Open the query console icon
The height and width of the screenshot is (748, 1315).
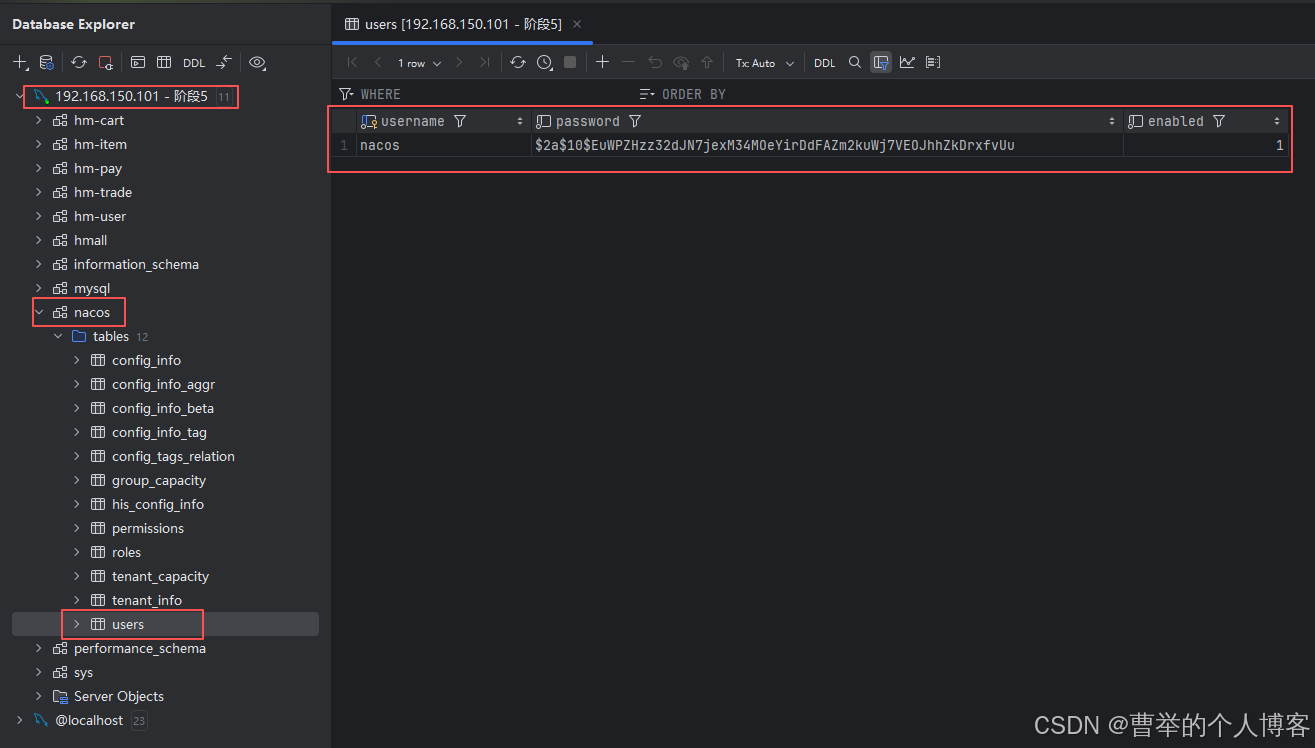(138, 62)
